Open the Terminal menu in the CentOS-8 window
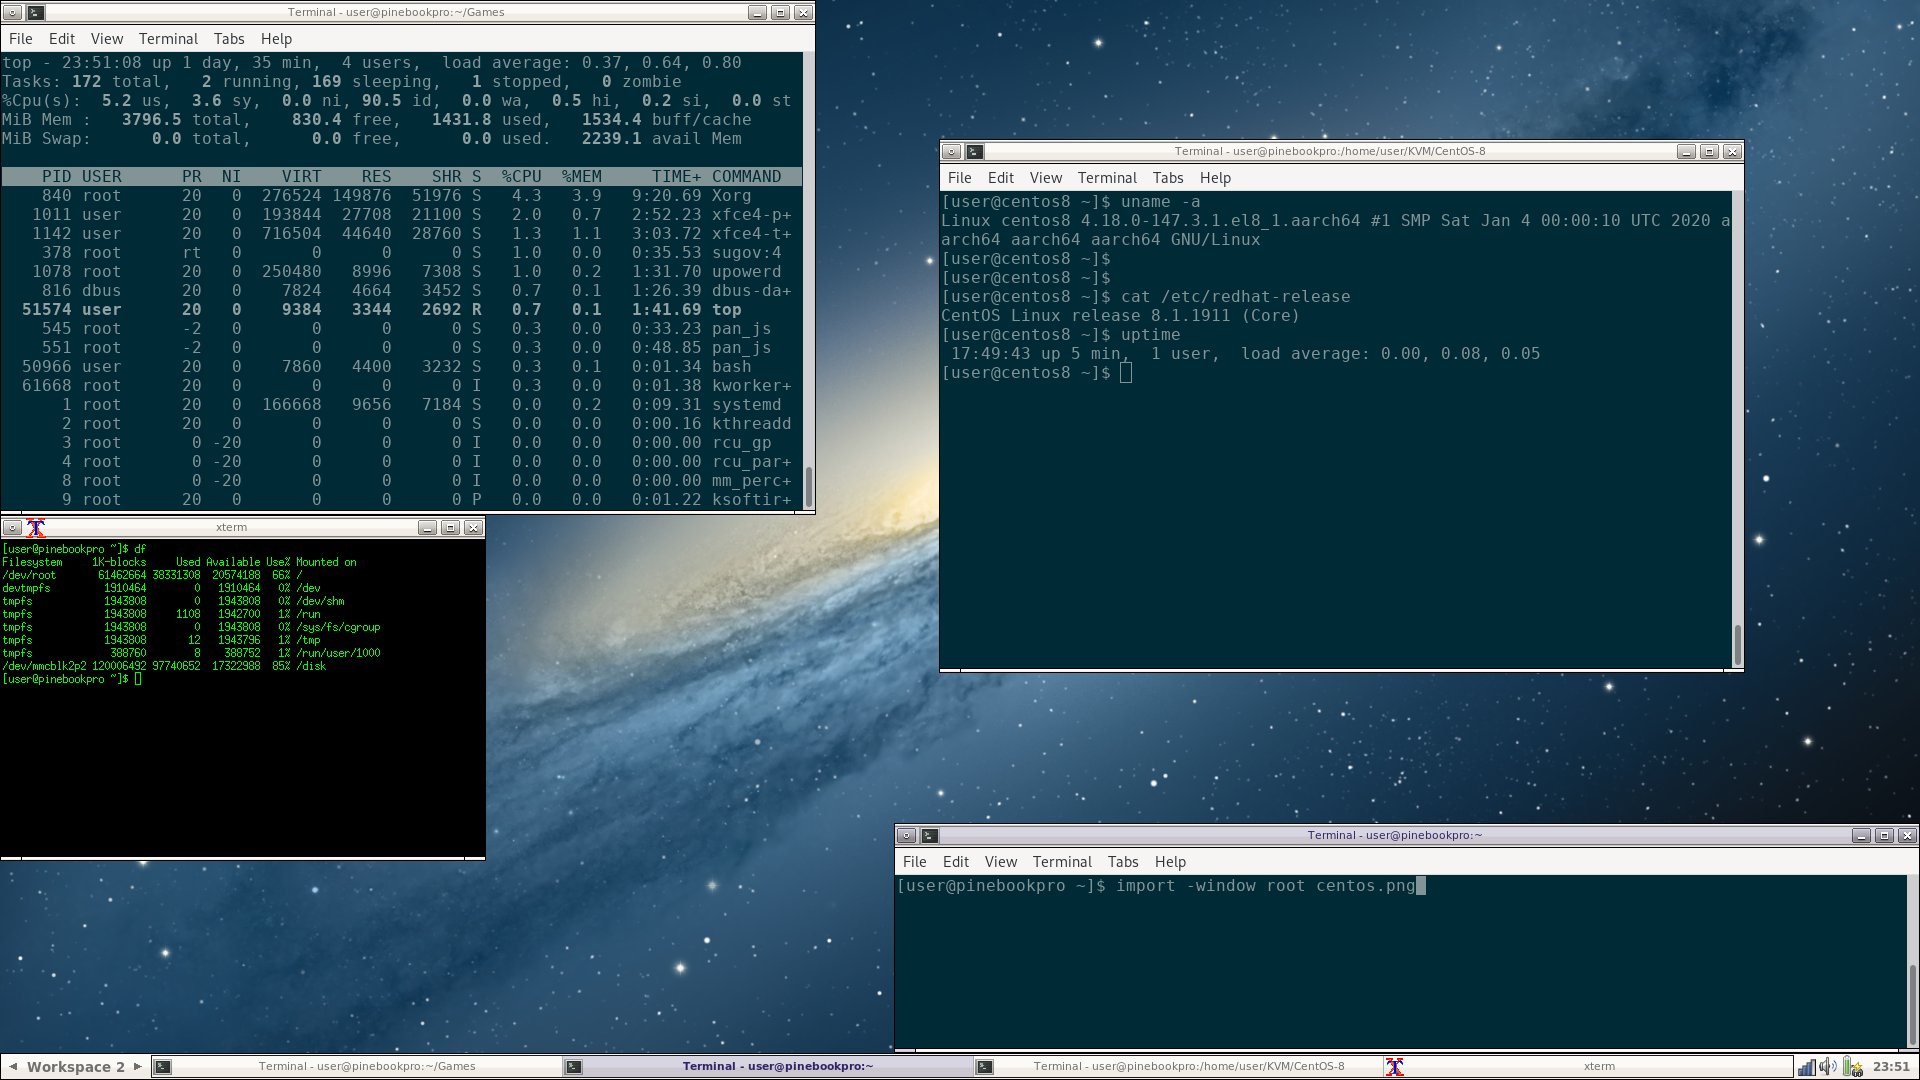1920x1080 pixels. coord(1108,177)
